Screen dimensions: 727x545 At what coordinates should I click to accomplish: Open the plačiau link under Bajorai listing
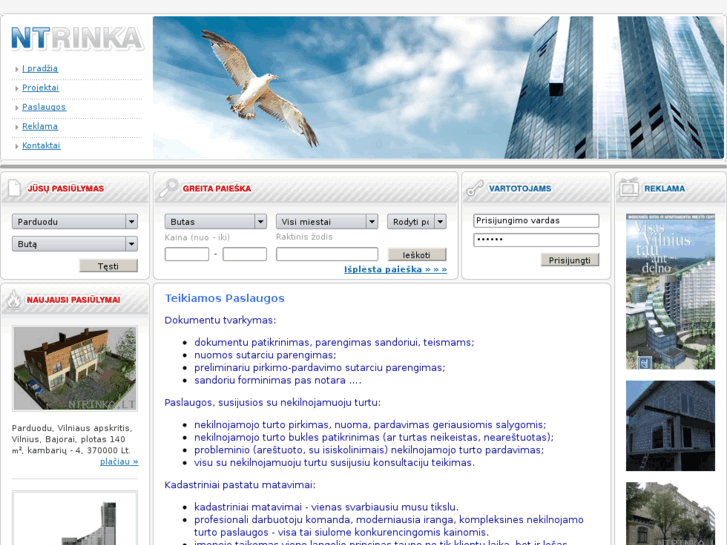point(119,462)
